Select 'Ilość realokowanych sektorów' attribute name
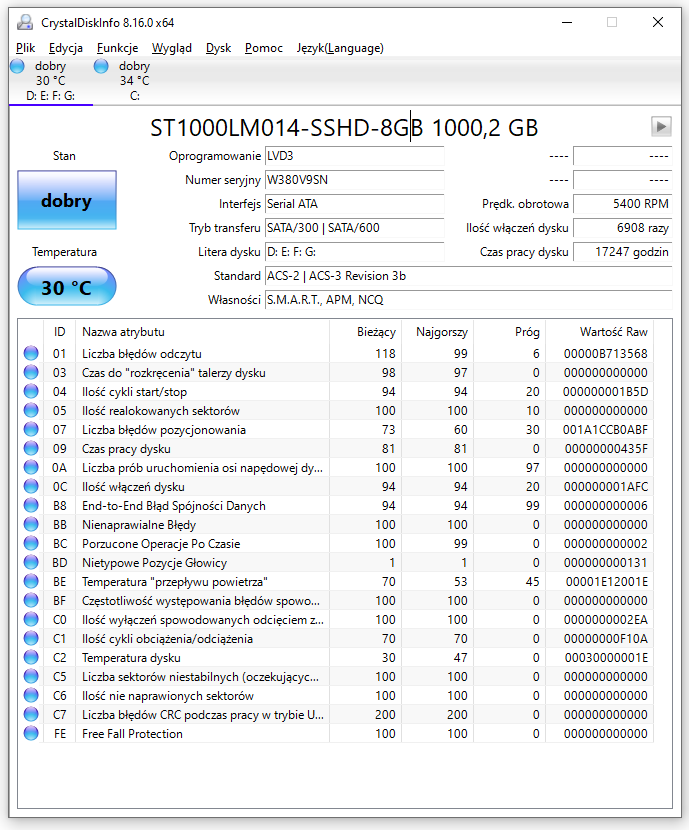Screen dimensions: 689x830 click(x=161, y=411)
